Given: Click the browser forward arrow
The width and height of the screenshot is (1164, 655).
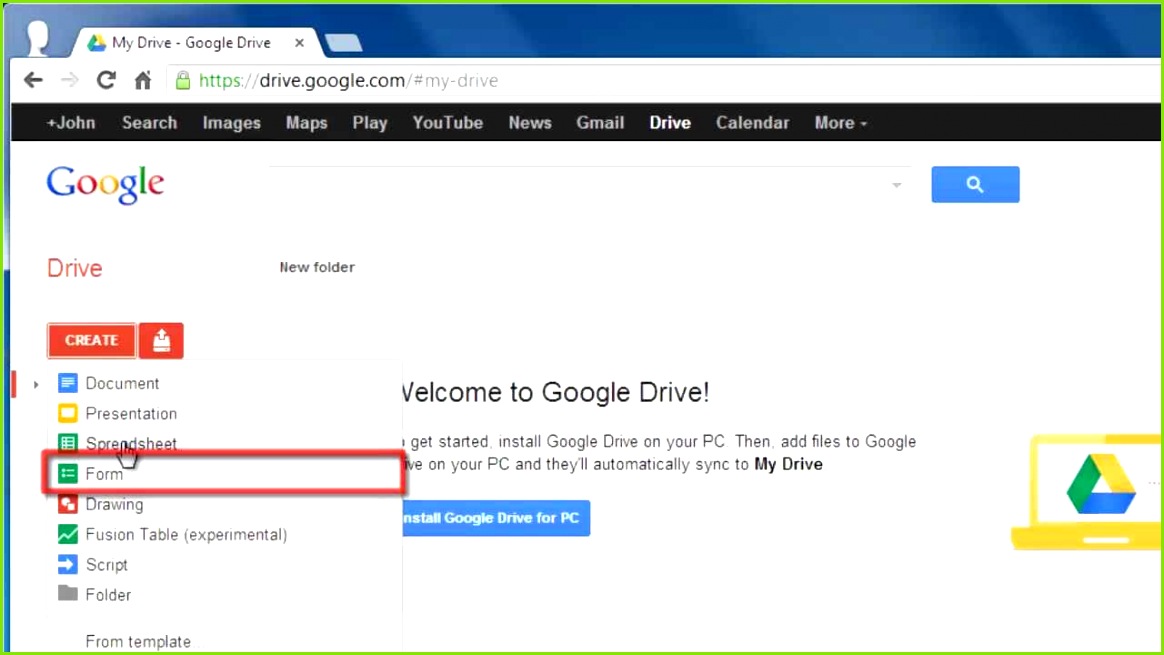Looking at the screenshot, I should 70,80.
